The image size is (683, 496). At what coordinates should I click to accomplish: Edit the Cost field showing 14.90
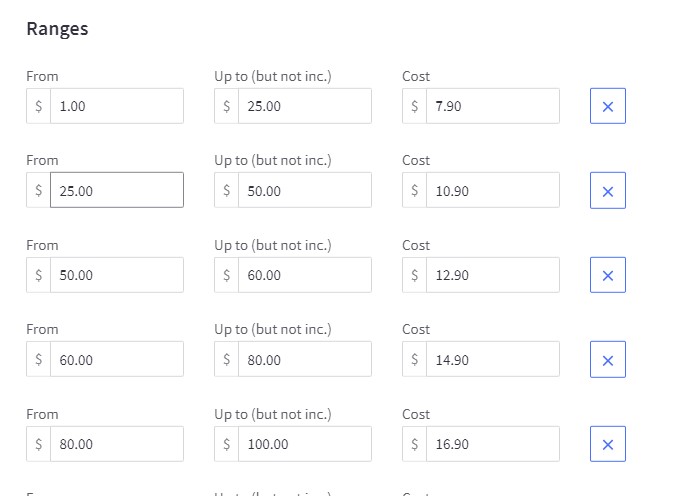click(492, 360)
